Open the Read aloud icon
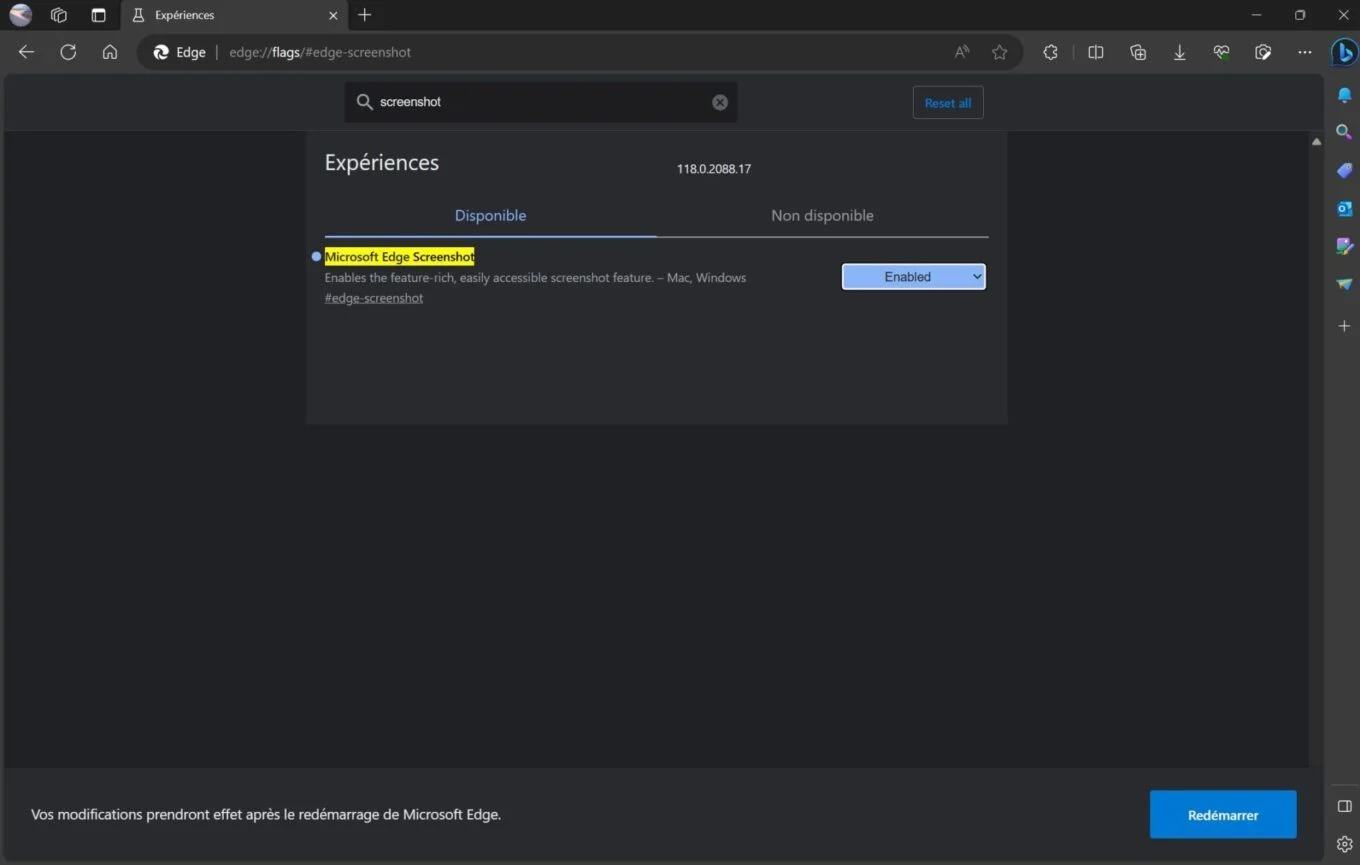The image size is (1360, 865). coord(962,52)
